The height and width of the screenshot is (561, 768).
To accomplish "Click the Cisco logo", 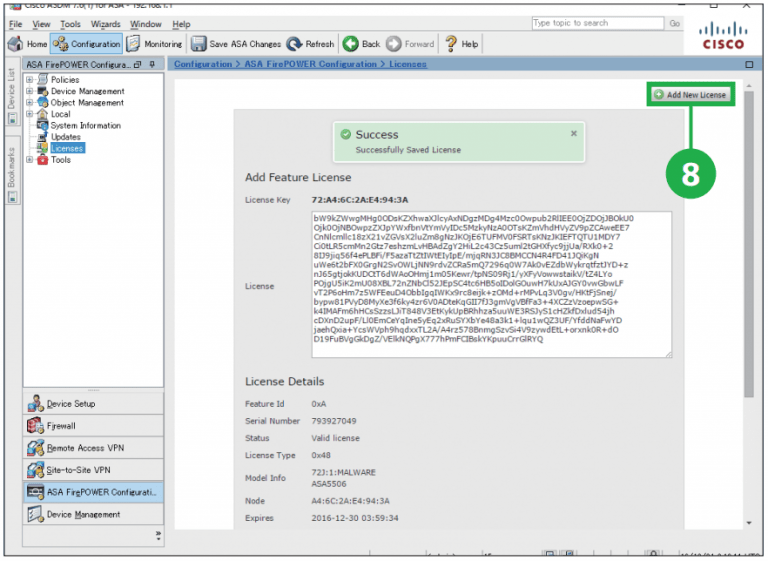I will pyautogui.click(x=723, y=36).
